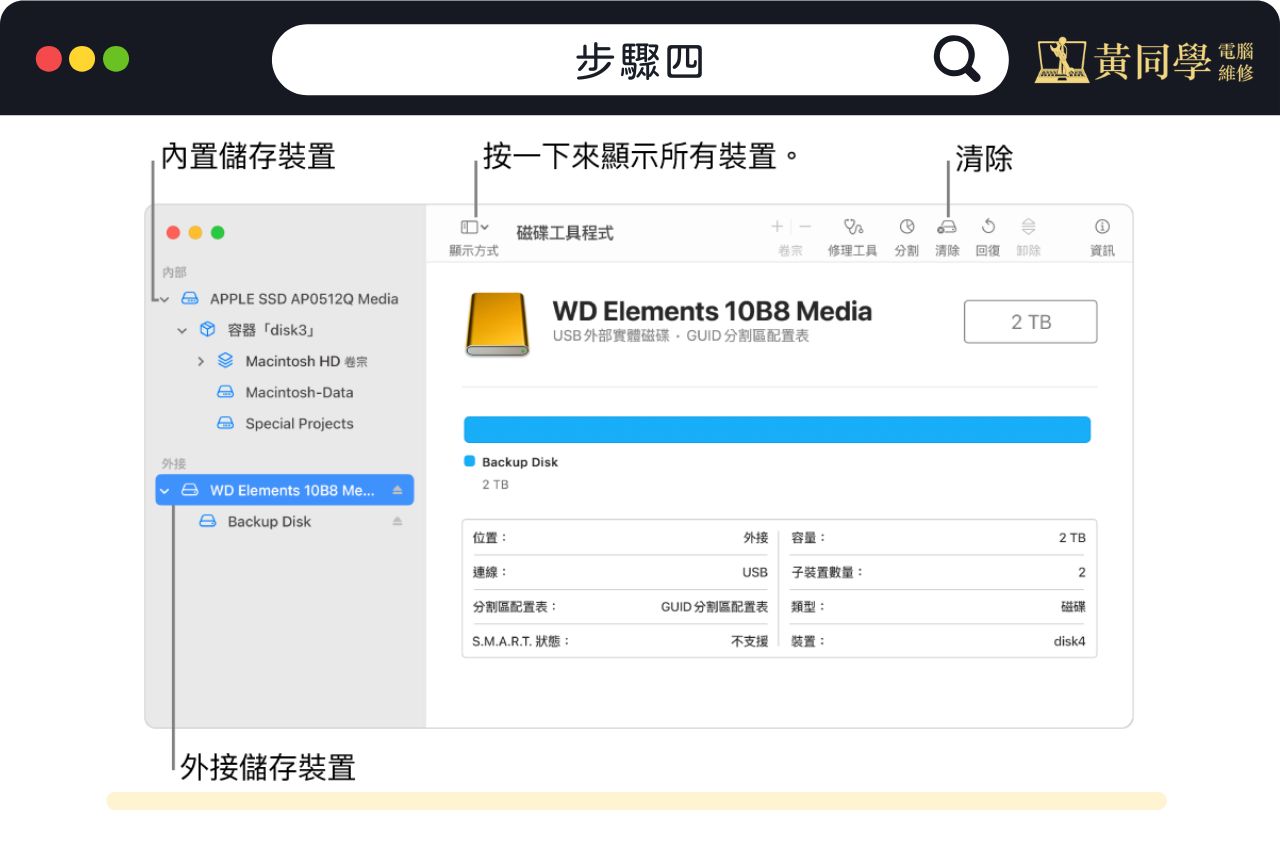Click the blue Backup Disk legend square
Screen dimensions: 1280x850
click(x=470, y=461)
